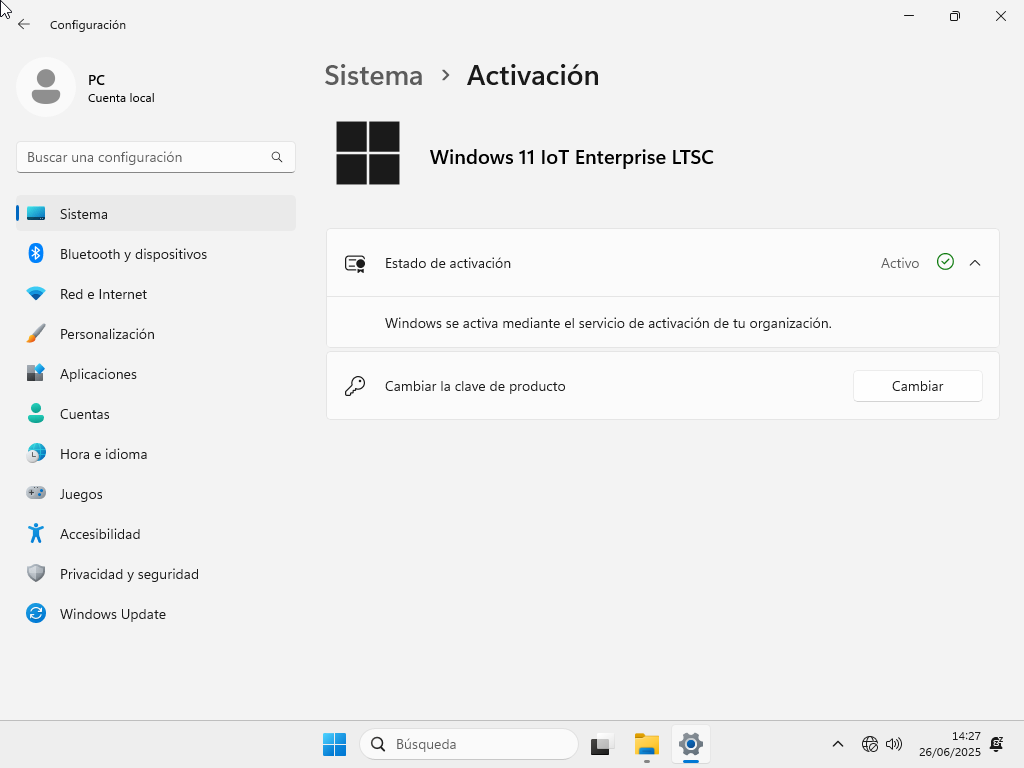The image size is (1024, 768).
Task: Open the clock and date flyout
Action: tap(950, 744)
